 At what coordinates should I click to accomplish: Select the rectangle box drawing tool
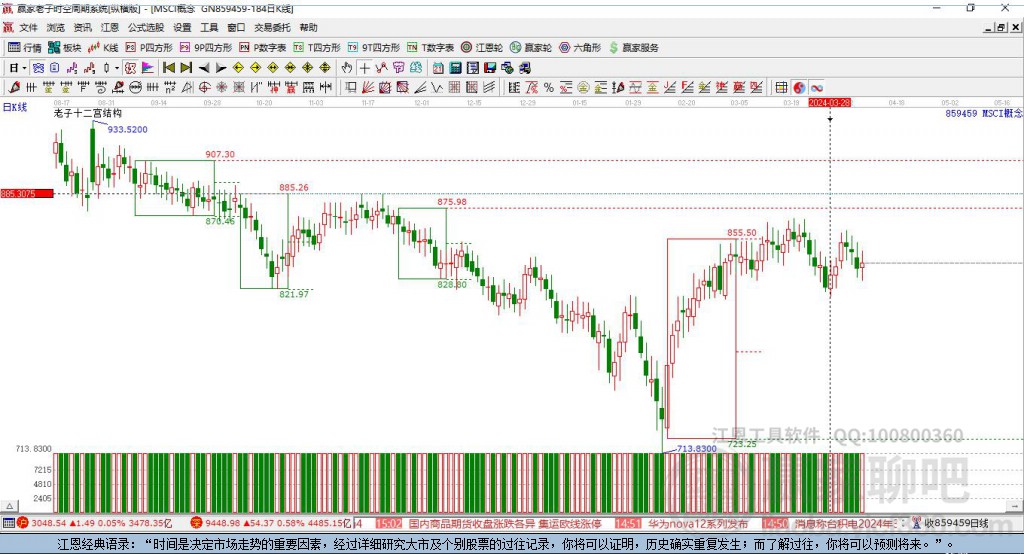point(350,88)
